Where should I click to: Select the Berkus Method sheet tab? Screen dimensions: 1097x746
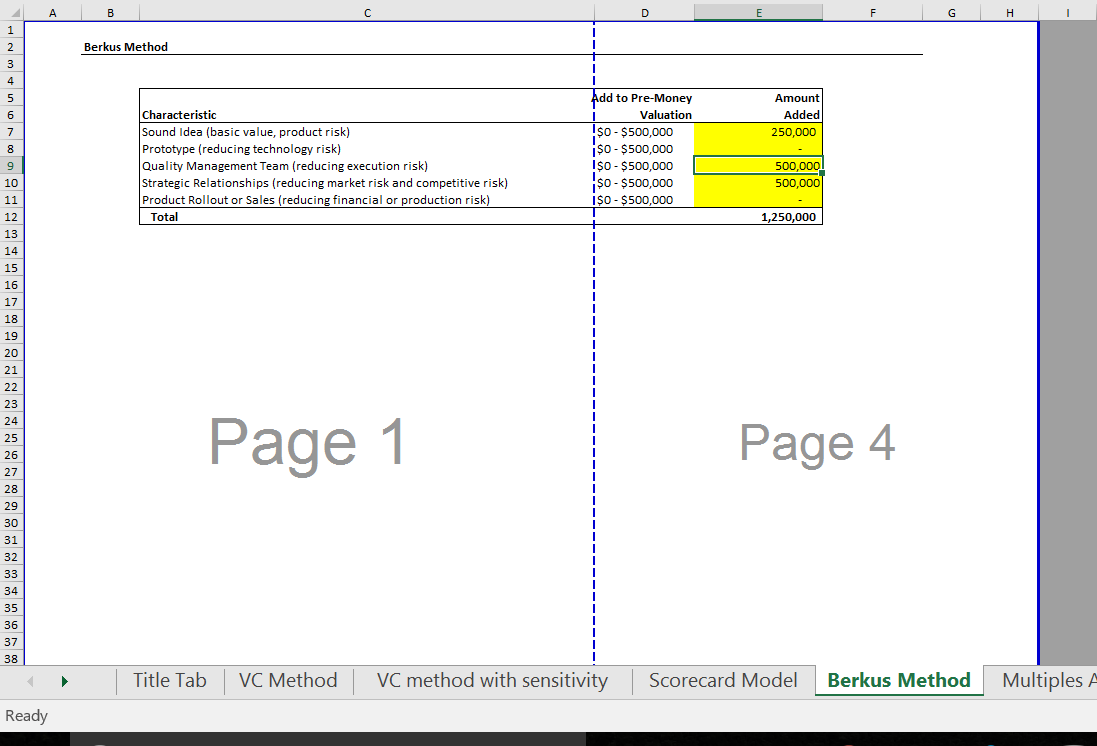[x=899, y=680]
